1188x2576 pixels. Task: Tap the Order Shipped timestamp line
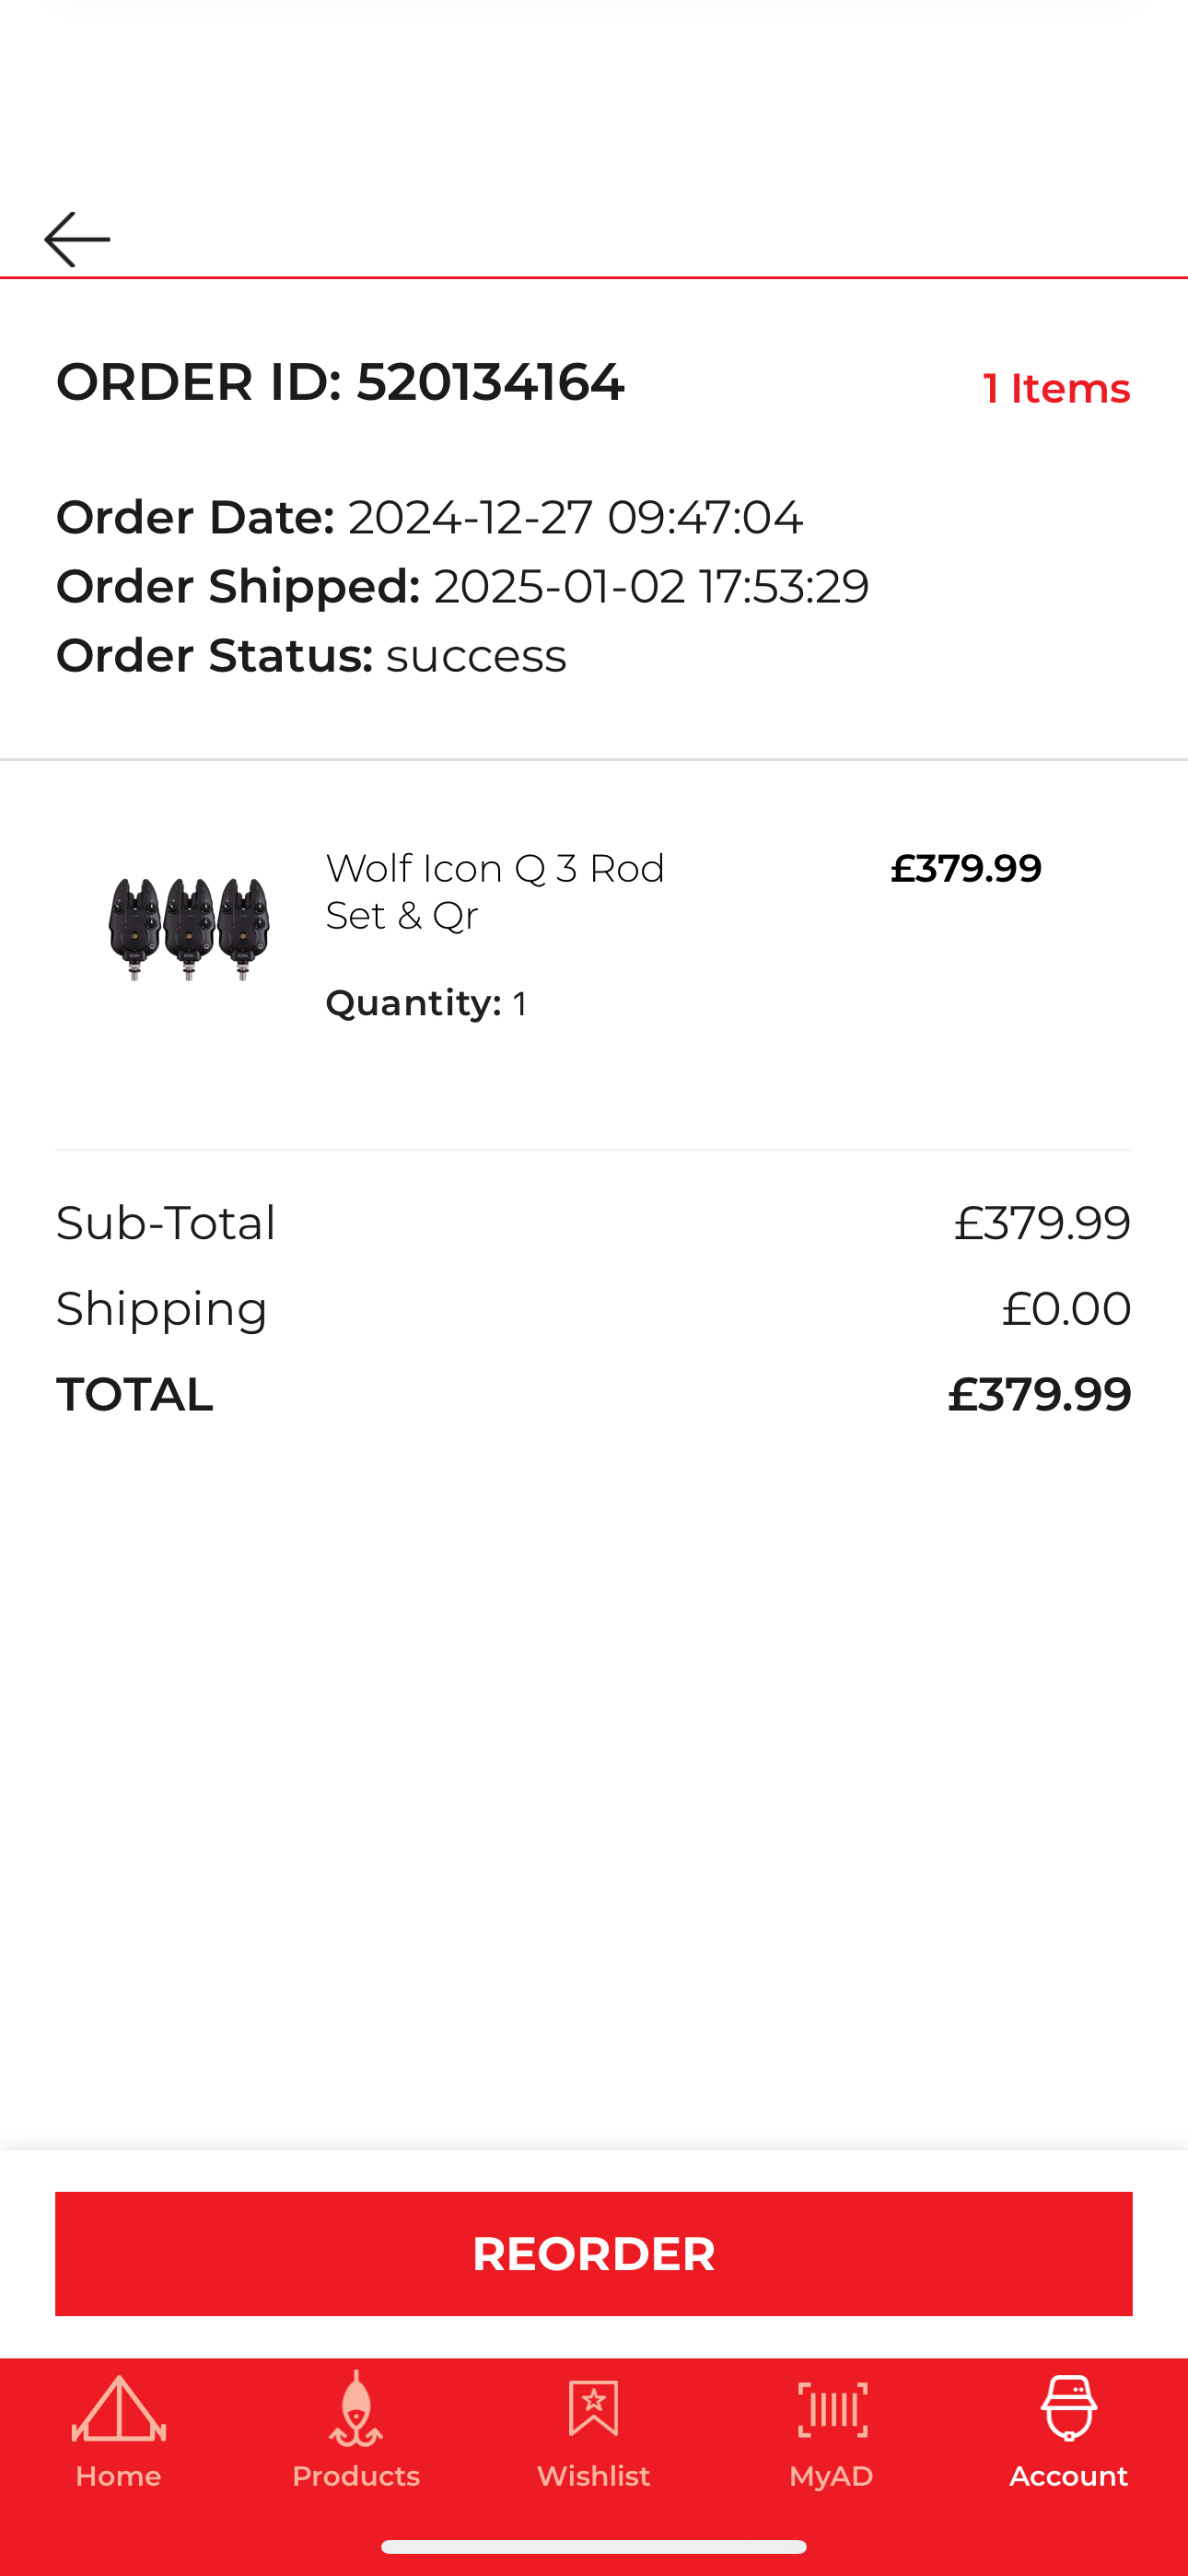tap(462, 586)
